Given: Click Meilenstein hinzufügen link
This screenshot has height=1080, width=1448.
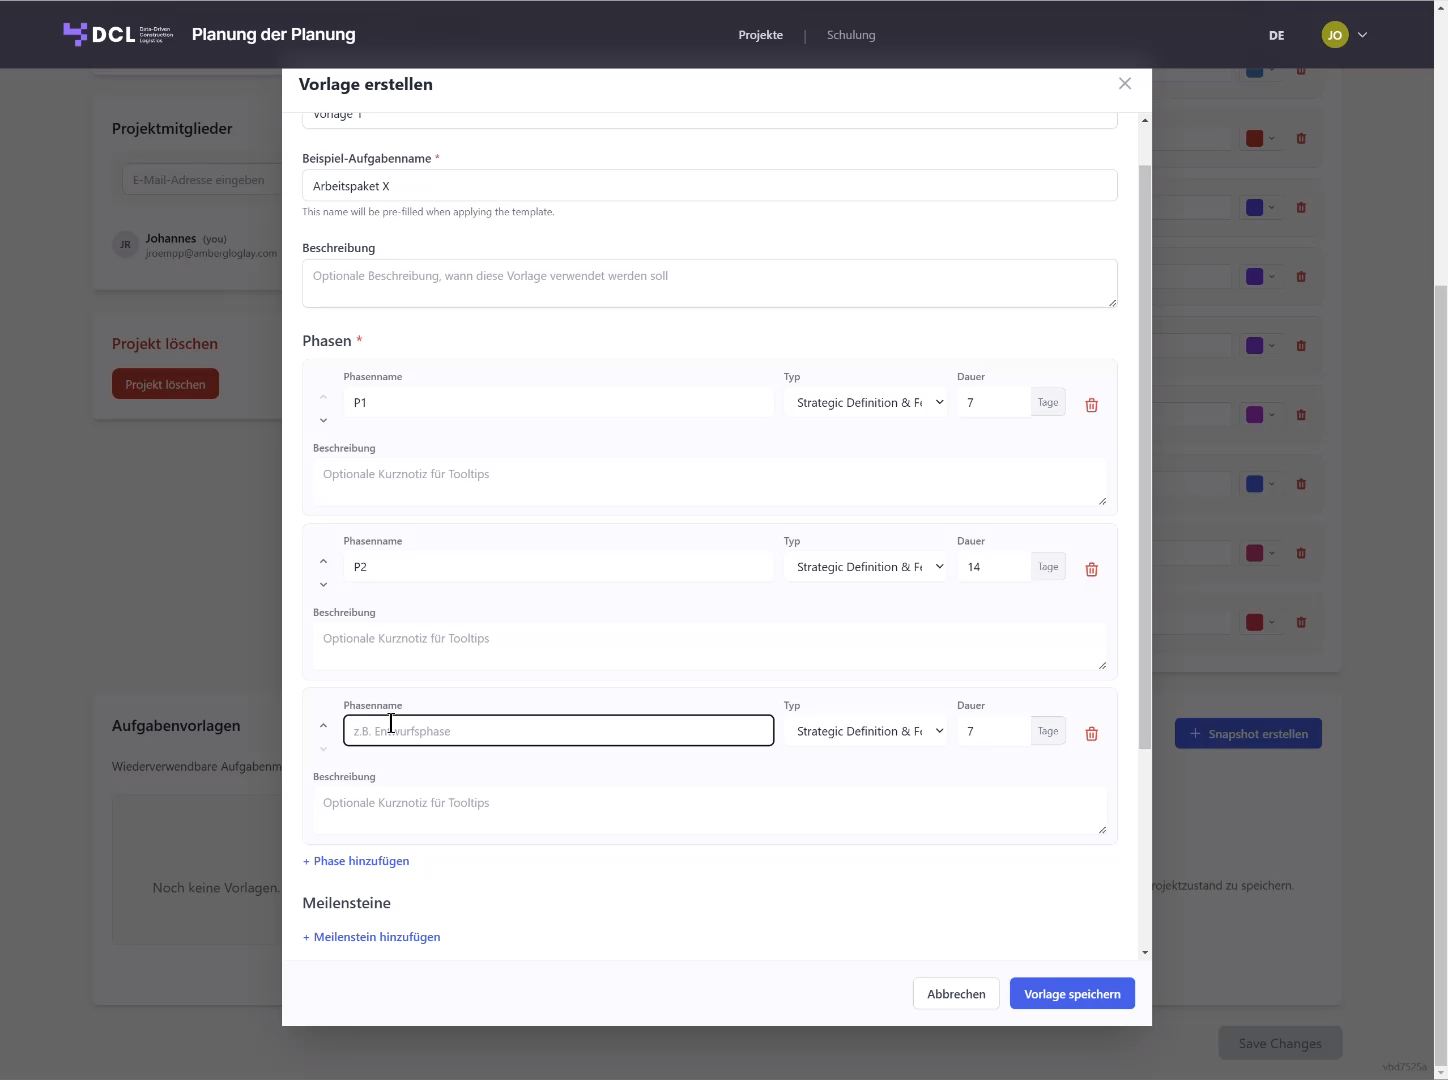Looking at the screenshot, I should pos(371,937).
